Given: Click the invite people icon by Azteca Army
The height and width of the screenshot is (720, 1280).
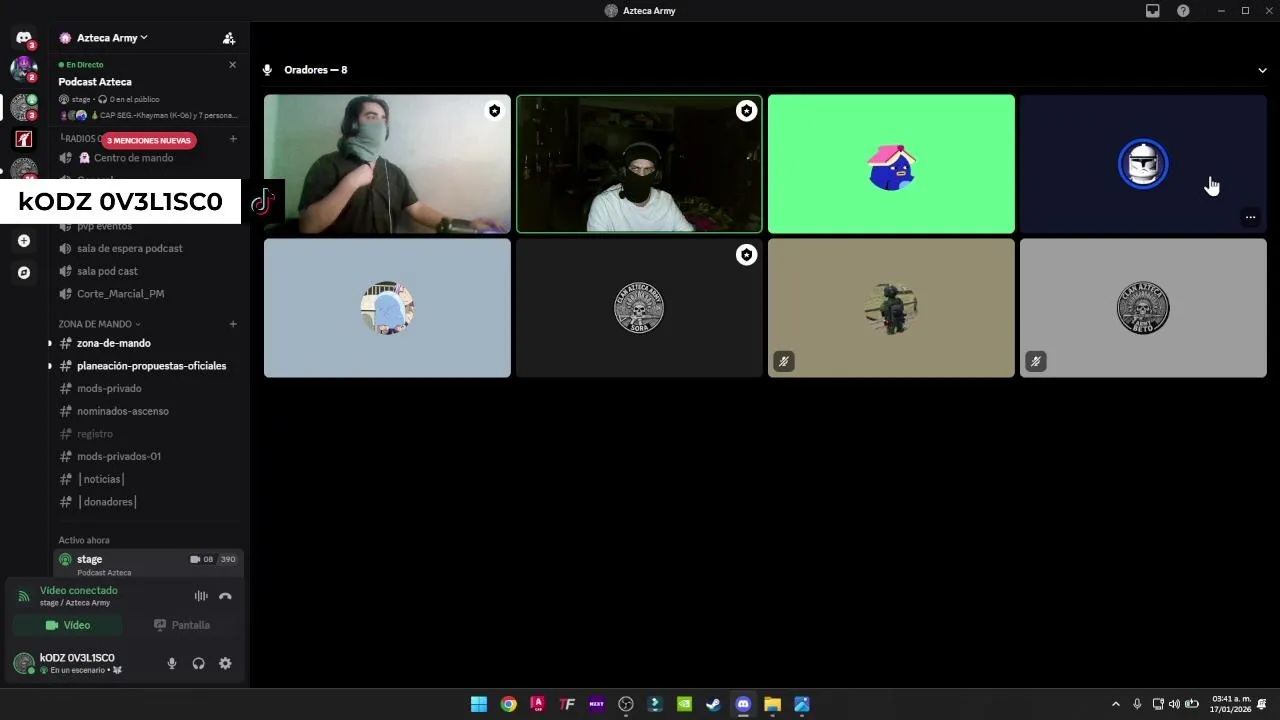Looking at the screenshot, I should click(229, 38).
